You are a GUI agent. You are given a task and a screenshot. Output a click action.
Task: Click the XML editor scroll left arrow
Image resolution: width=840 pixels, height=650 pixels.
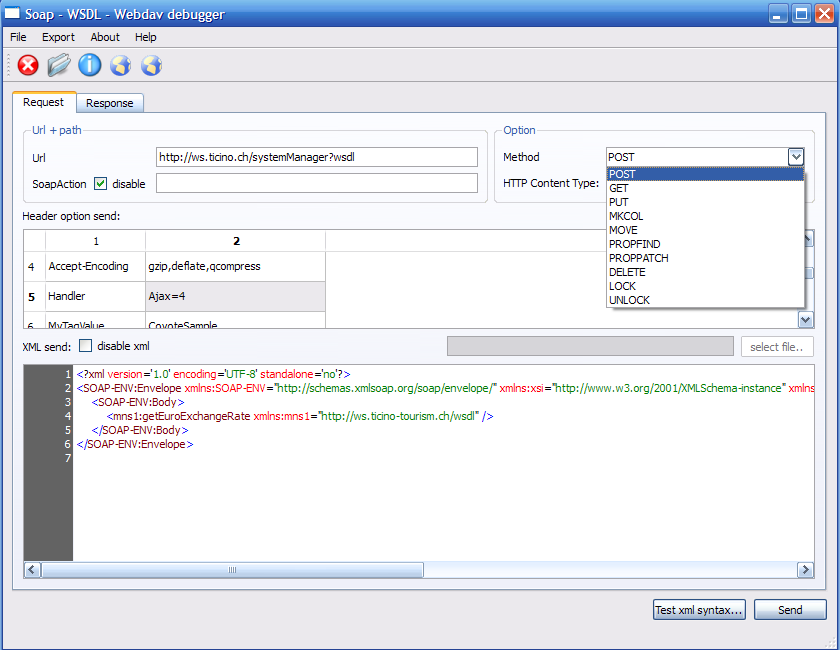(32, 570)
